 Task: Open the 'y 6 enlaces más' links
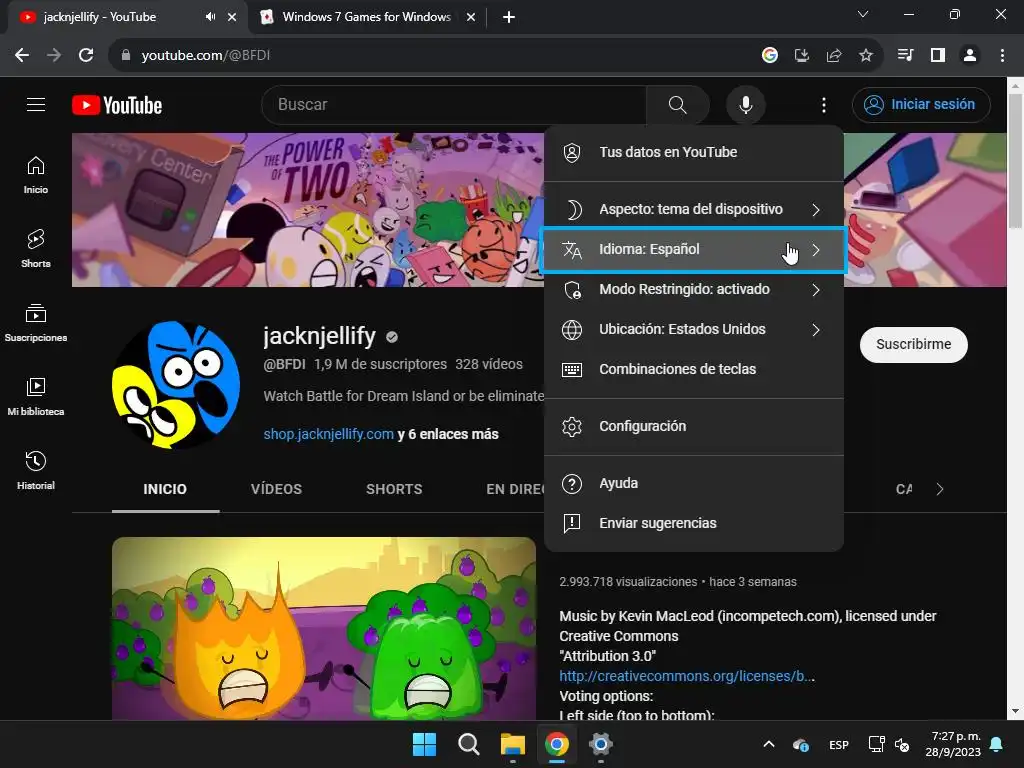(x=448, y=434)
